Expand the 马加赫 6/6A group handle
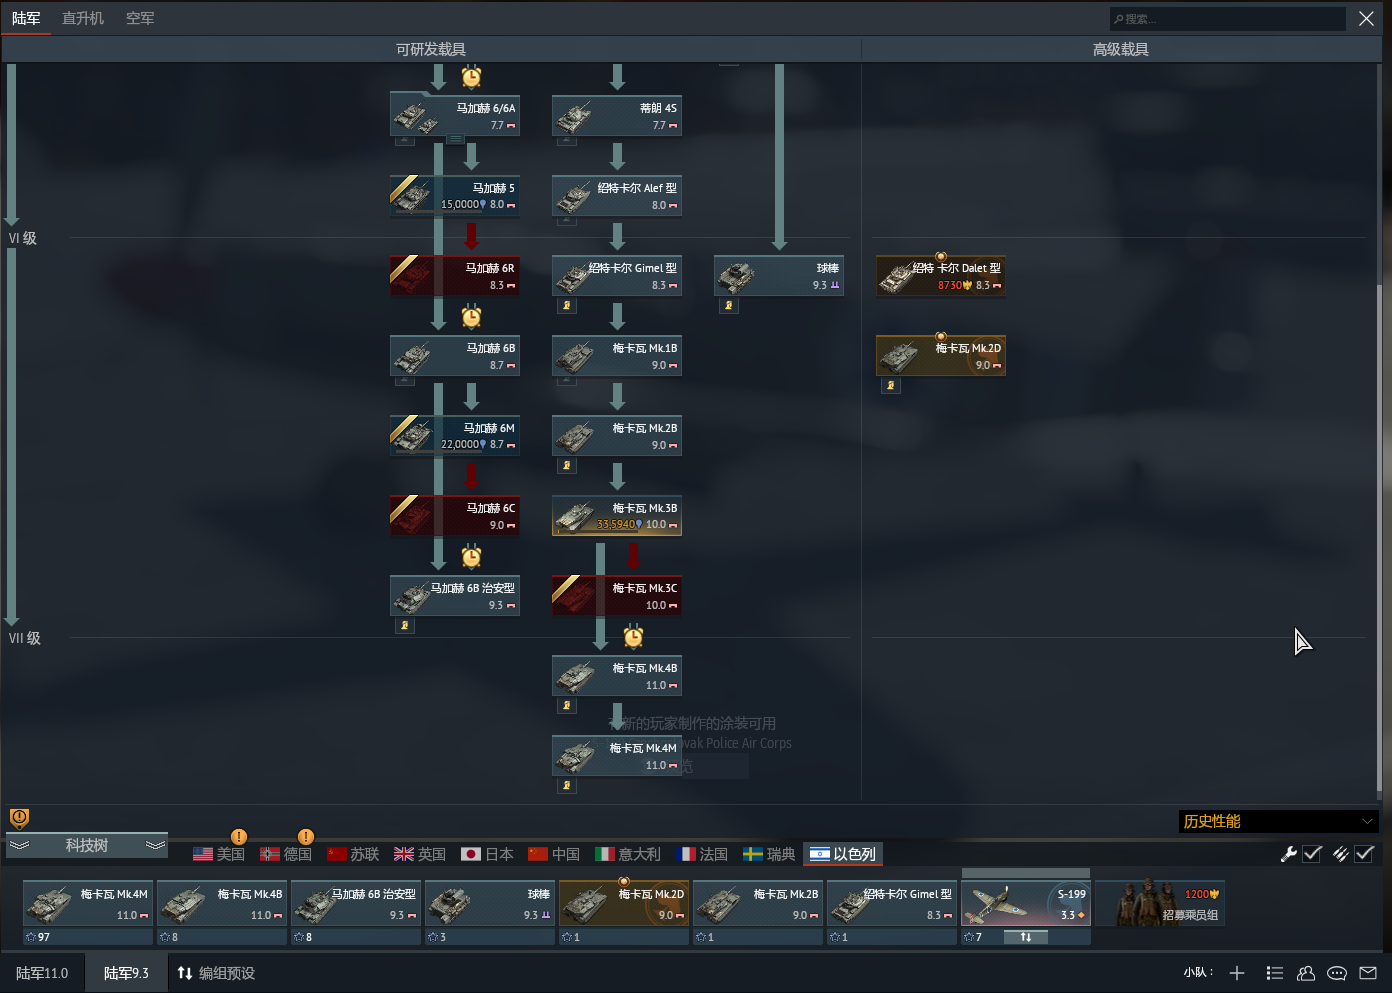 coord(455,139)
